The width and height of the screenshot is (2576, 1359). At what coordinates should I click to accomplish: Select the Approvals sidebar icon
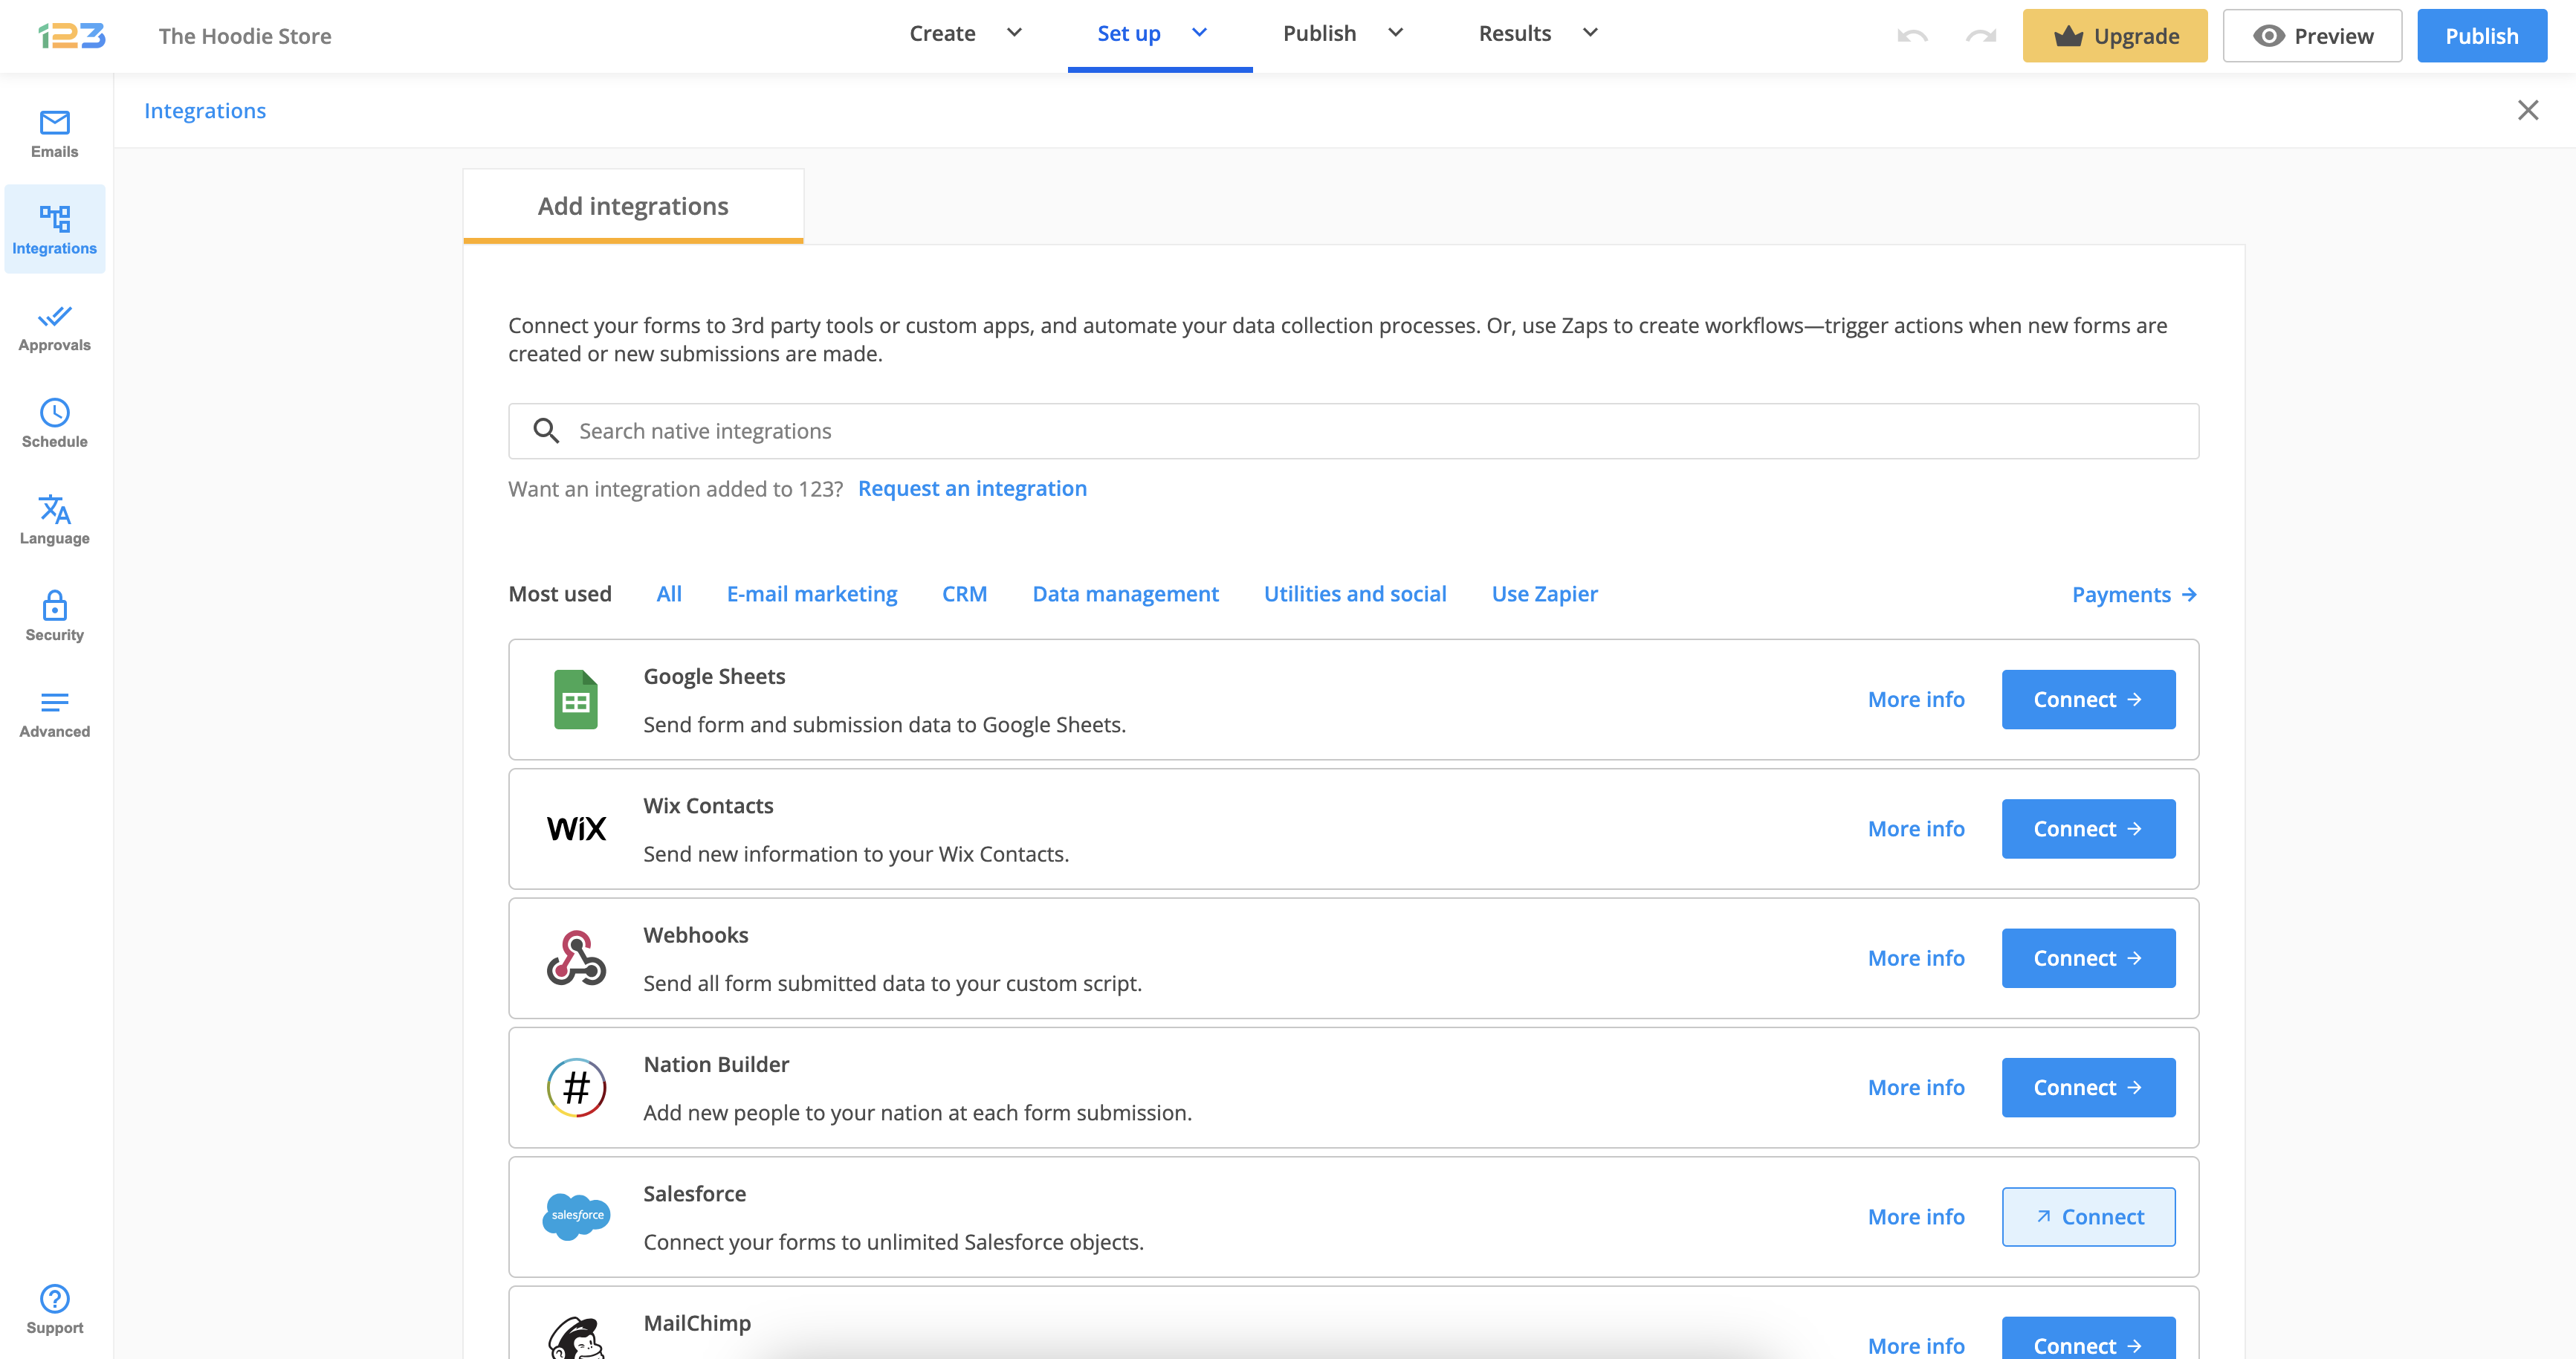point(54,328)
